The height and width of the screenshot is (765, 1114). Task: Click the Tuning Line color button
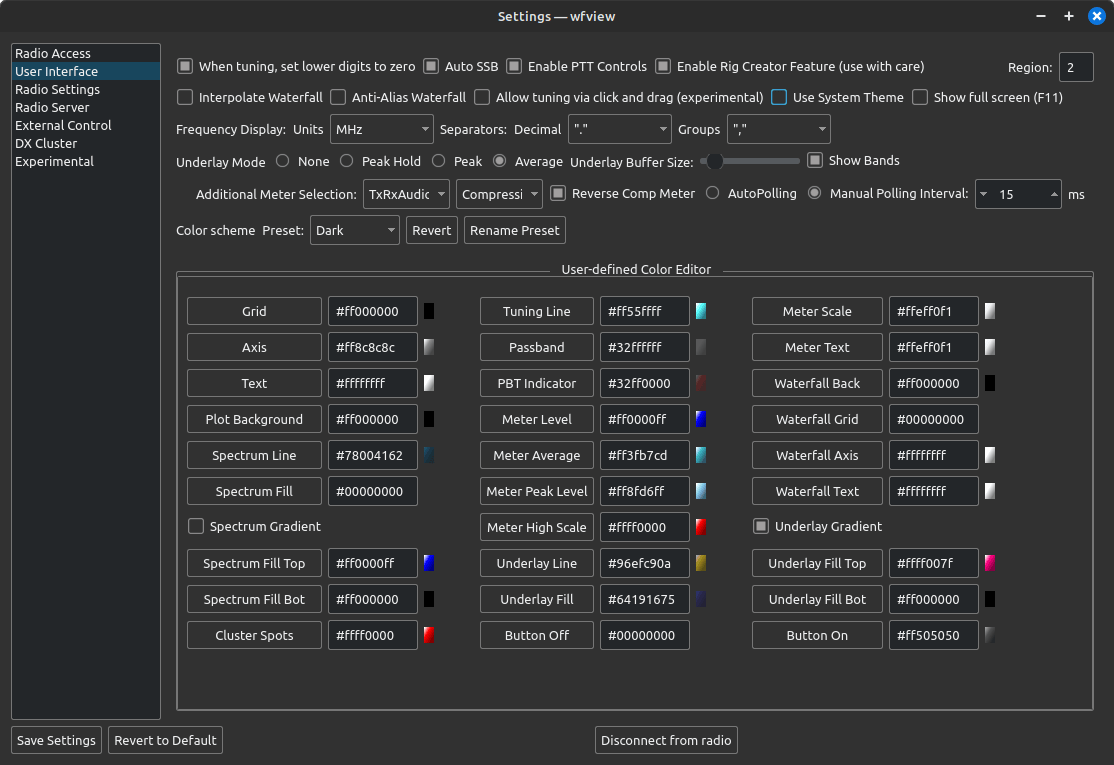(x=536, y=311)
